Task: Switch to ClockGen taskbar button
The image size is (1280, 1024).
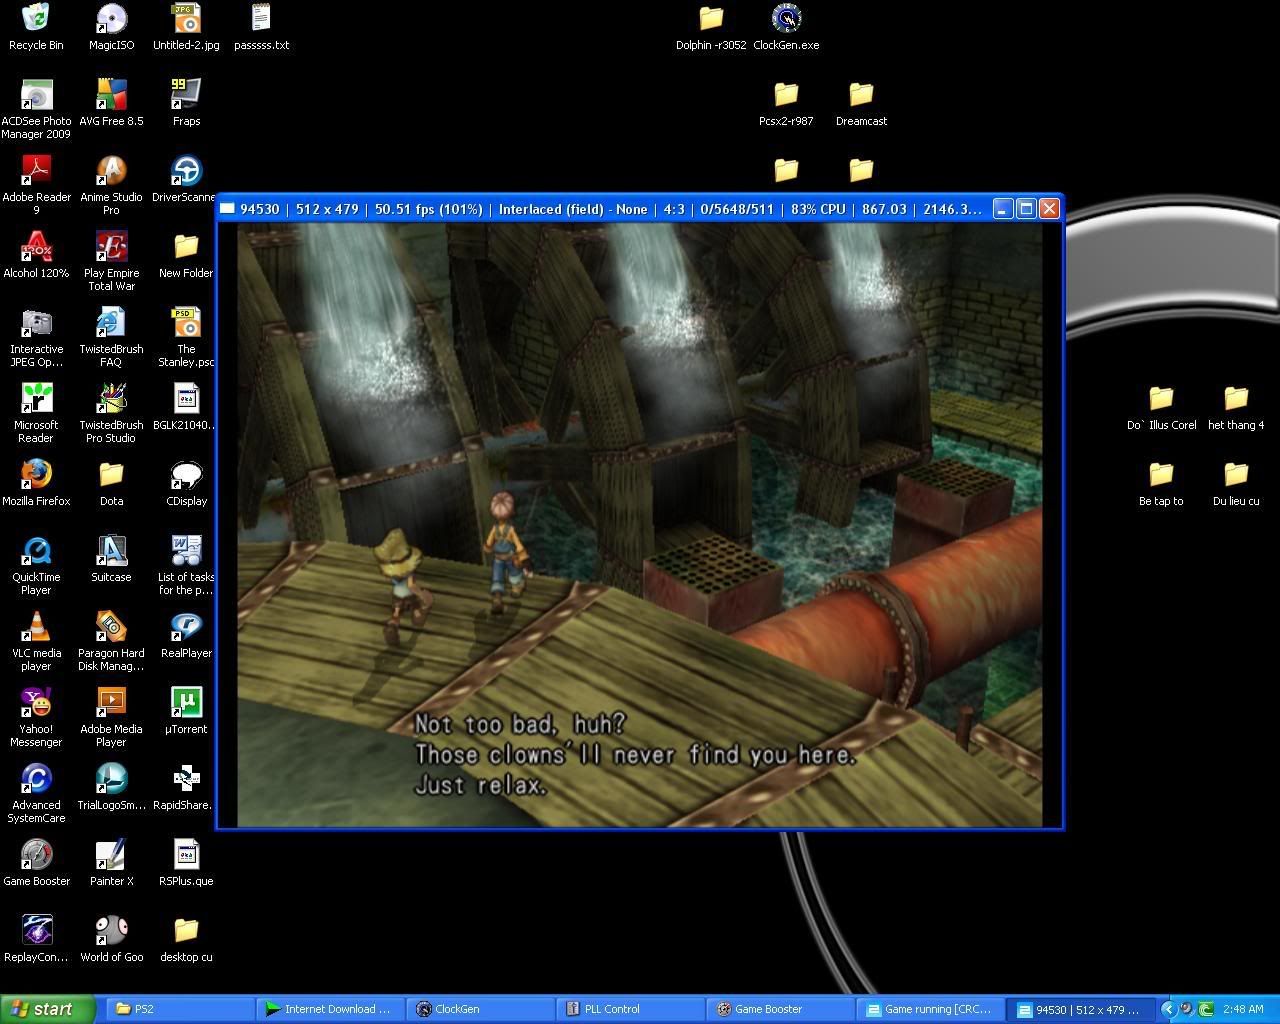Action: (480, 1009)
